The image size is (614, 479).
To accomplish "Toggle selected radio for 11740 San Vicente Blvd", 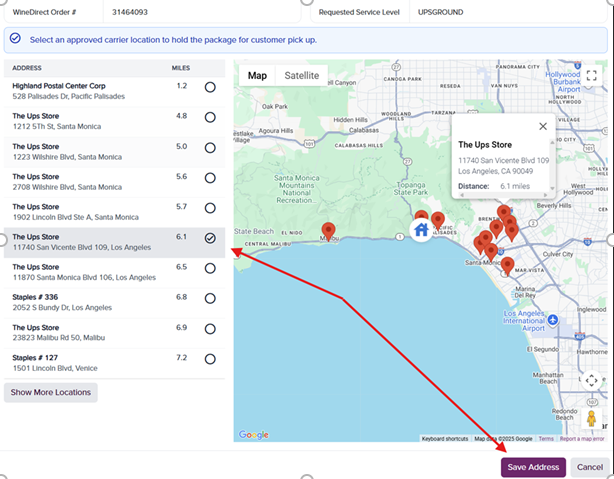I will [x=210, y=238].
